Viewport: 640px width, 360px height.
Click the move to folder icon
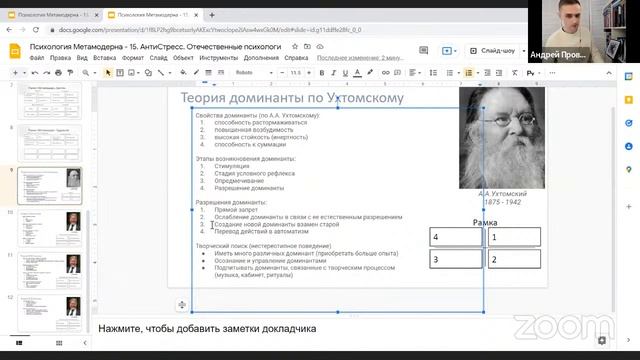[x=307, y=47]
